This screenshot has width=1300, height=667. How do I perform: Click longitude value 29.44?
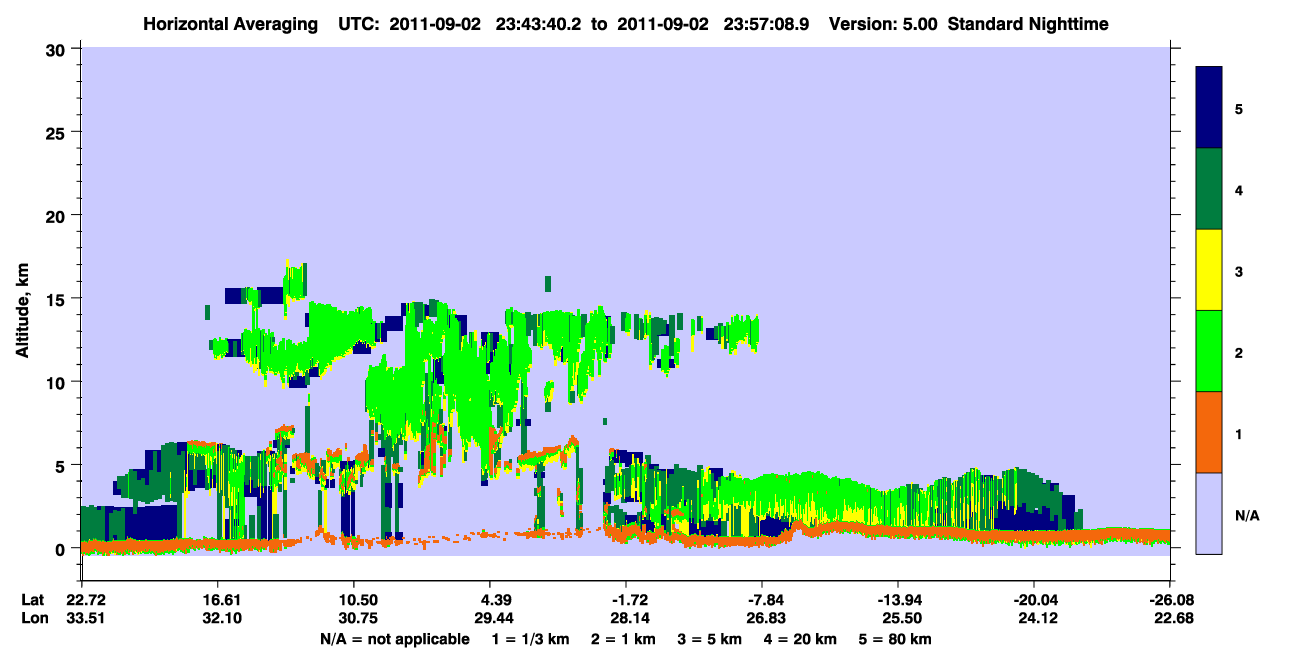pyautogui.click(x=490, y=618)
